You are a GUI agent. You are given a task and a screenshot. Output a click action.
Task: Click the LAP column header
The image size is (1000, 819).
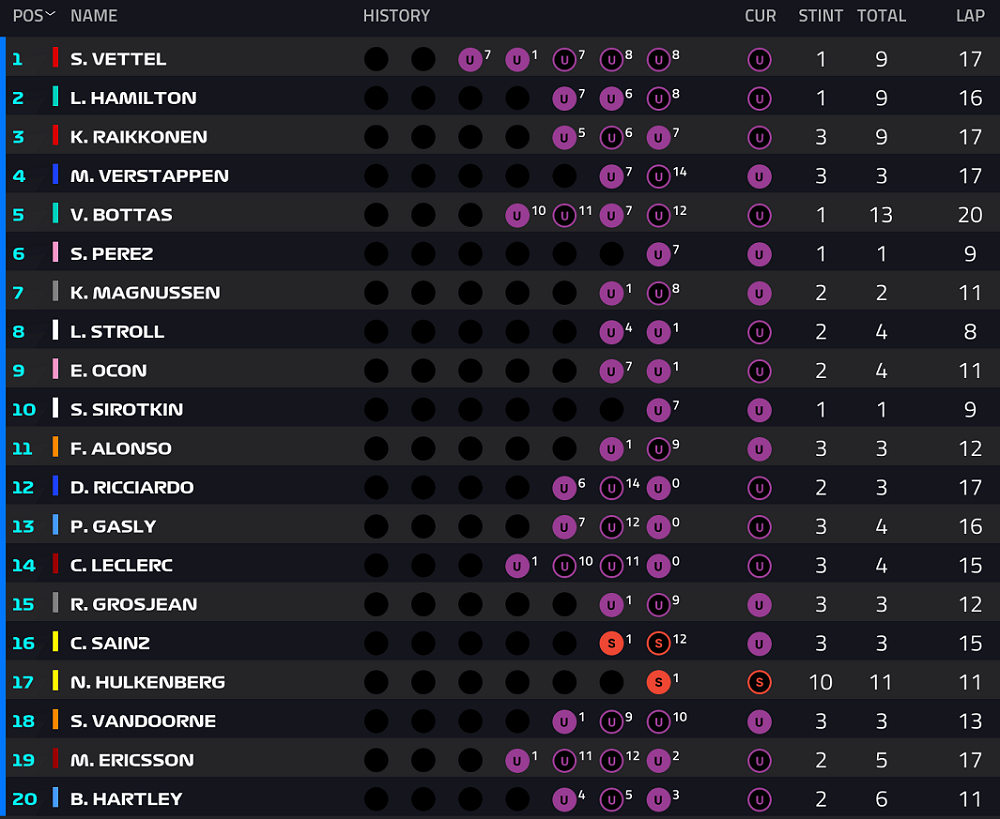click(970, 15)
